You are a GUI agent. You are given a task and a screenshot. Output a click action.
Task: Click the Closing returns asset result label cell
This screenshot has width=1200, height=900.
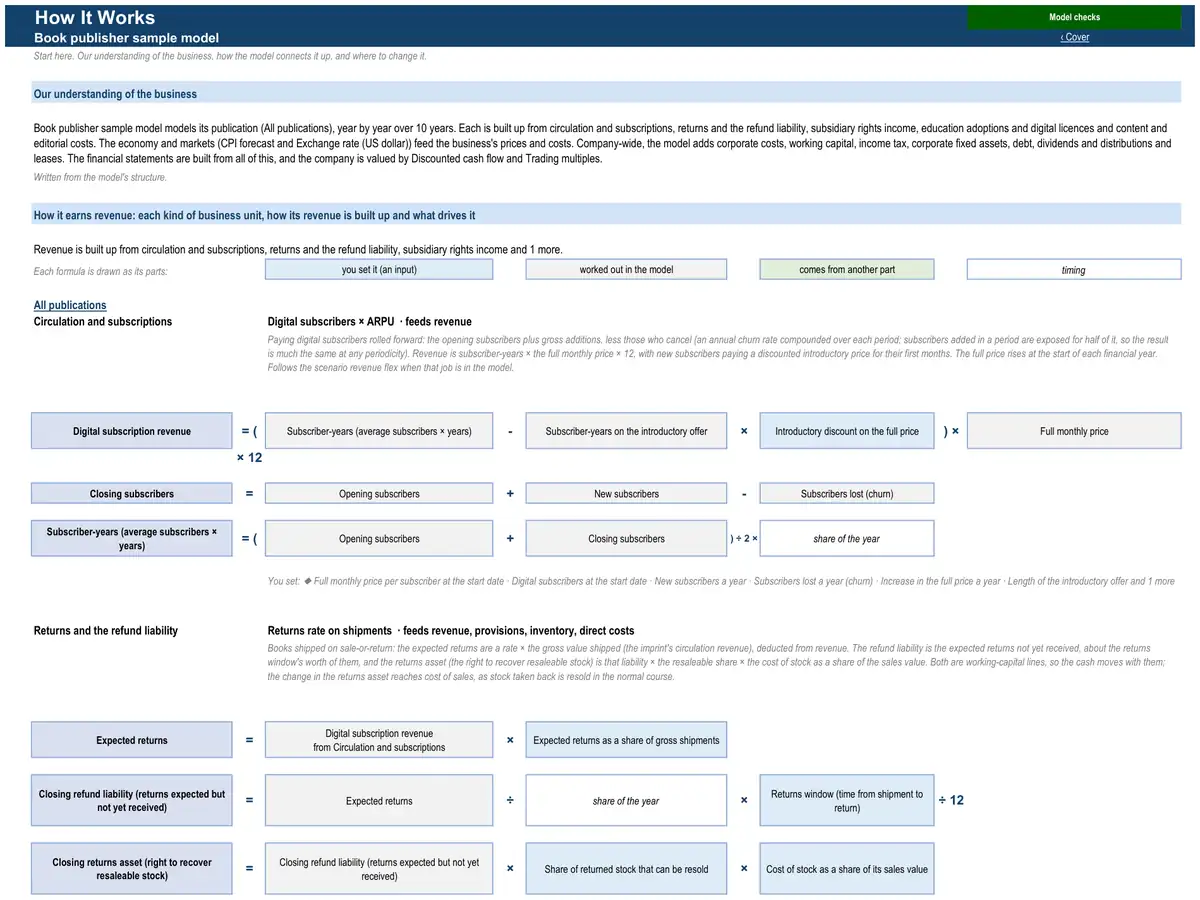(x=132, y=868)
